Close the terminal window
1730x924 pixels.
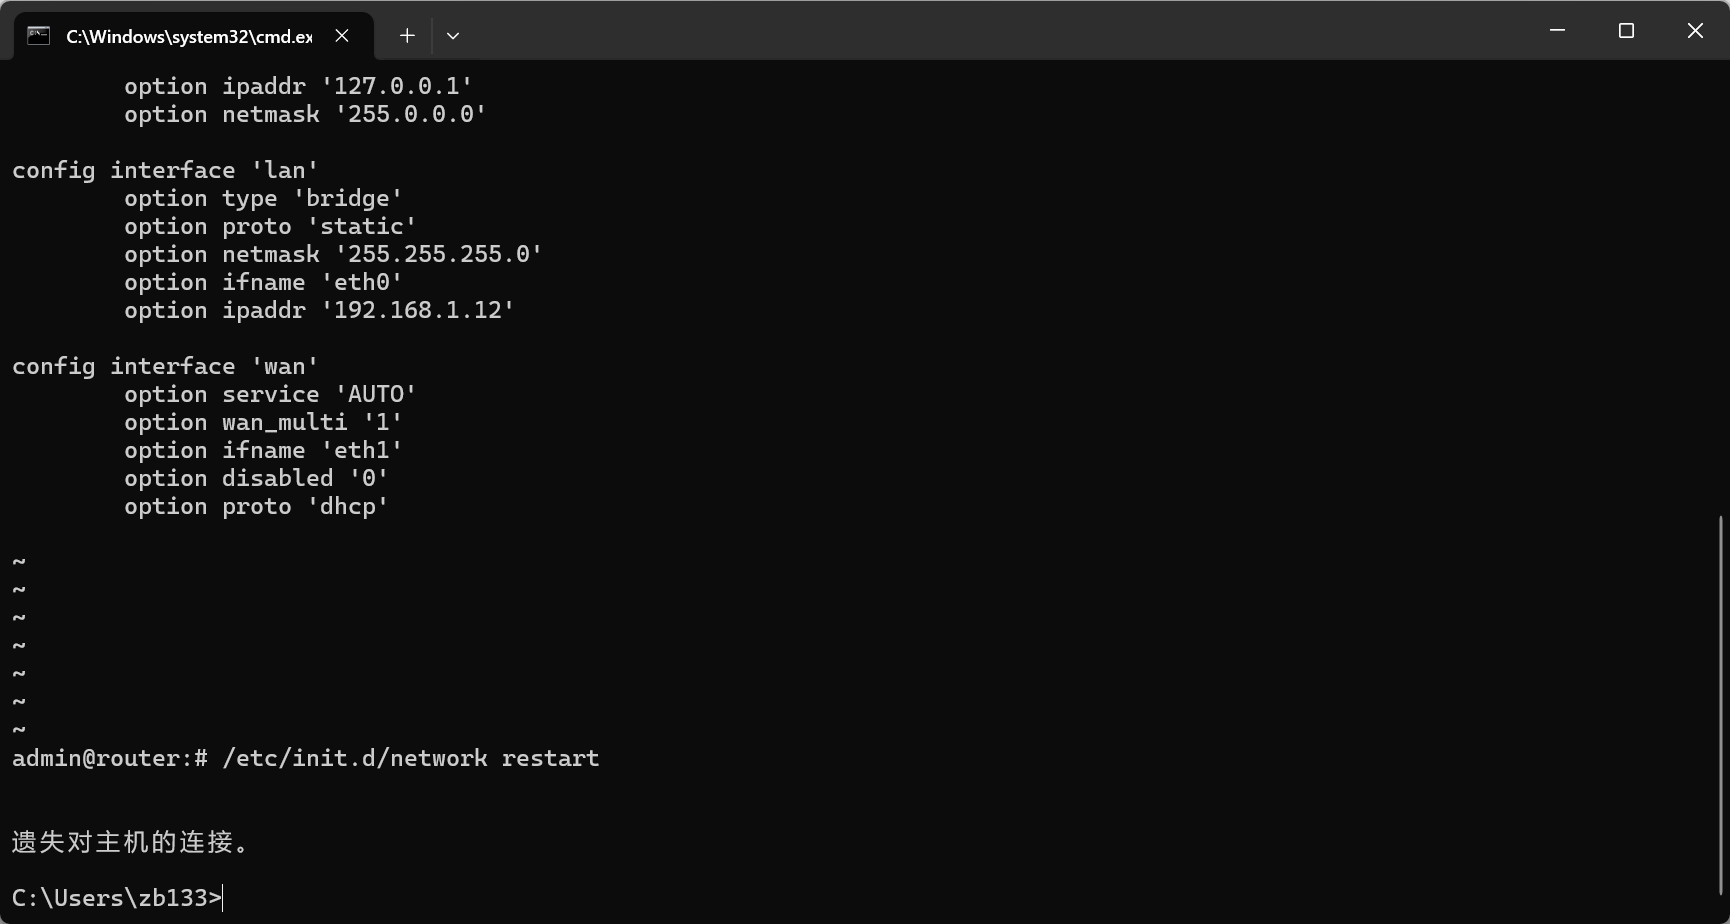pos(1695,31)
